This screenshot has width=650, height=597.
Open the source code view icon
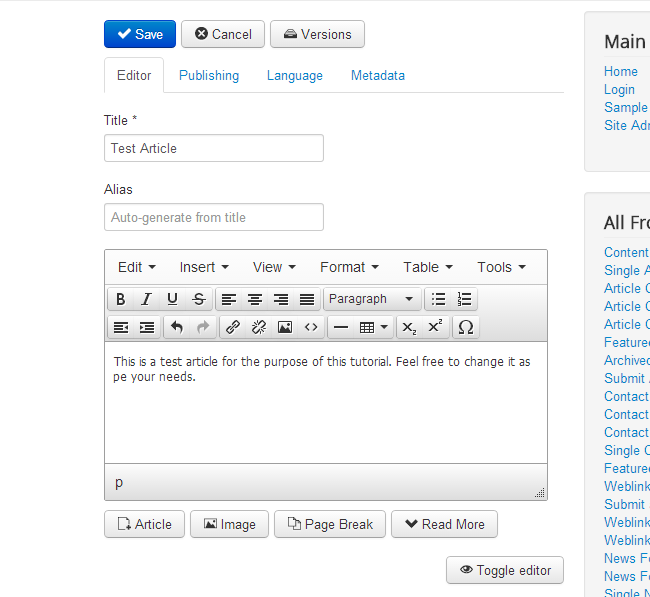311,327
